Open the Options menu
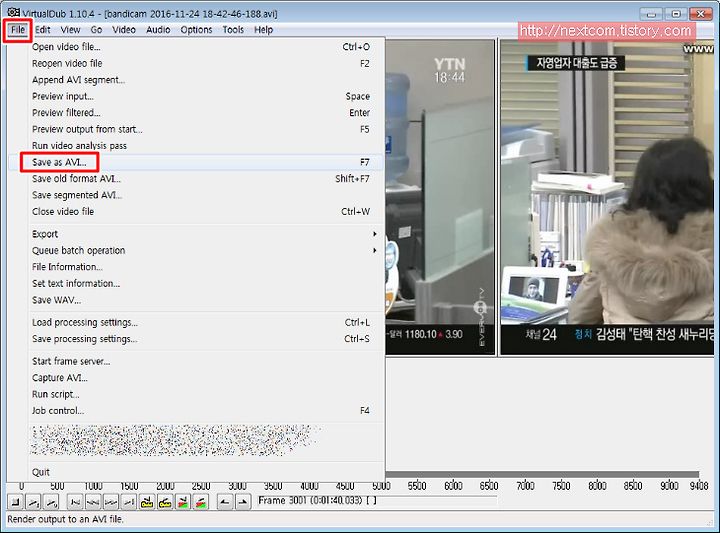The image size is (720, 533). (x=196, y=30)
